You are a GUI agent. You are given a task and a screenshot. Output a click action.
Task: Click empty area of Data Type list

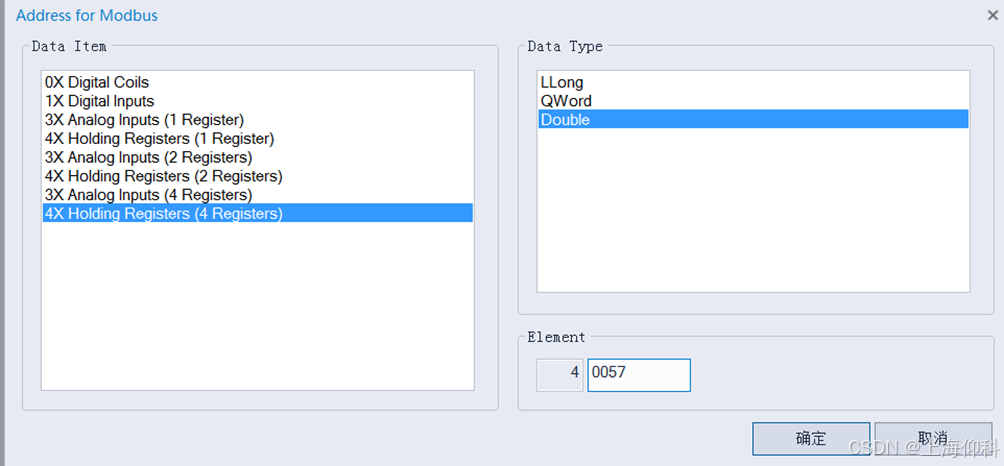pyautogui.click(x=753, y=211)
